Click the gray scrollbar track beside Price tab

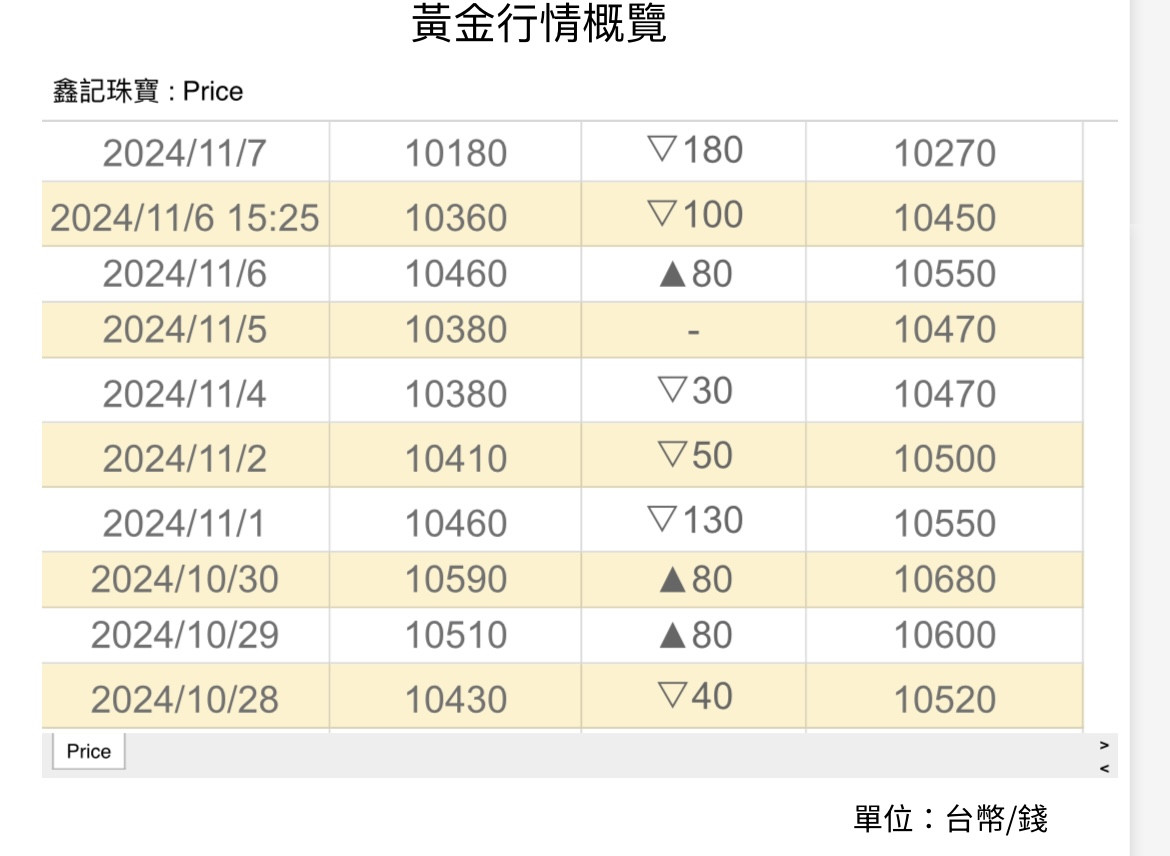click(x=600, y=755)
